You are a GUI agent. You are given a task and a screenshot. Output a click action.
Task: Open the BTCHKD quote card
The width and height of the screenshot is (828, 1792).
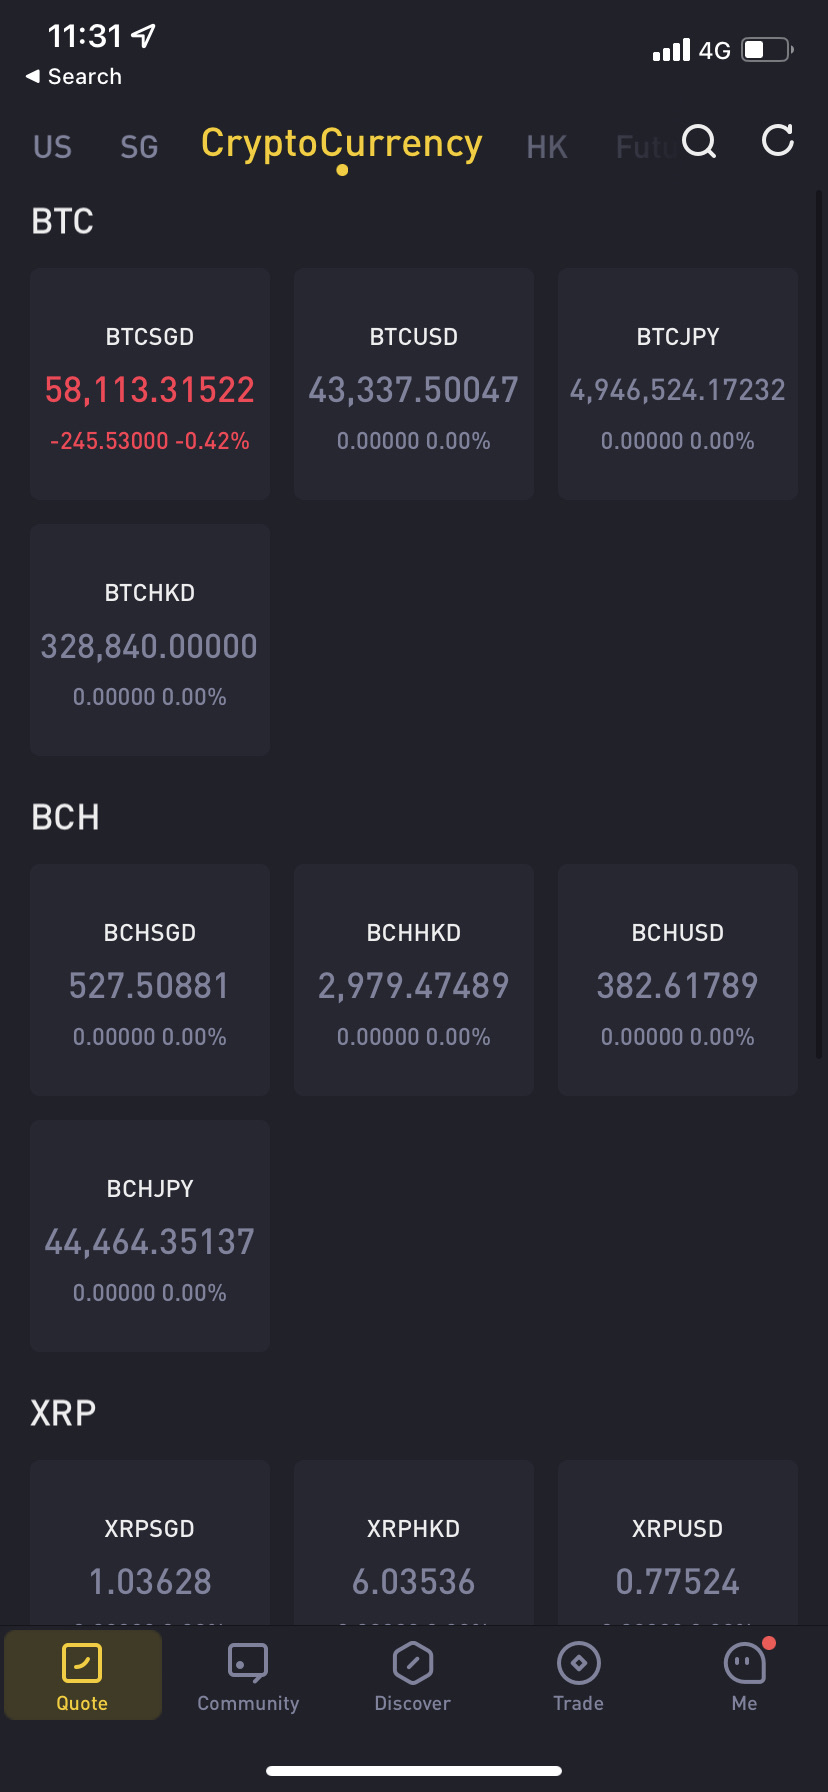[150, 640]
